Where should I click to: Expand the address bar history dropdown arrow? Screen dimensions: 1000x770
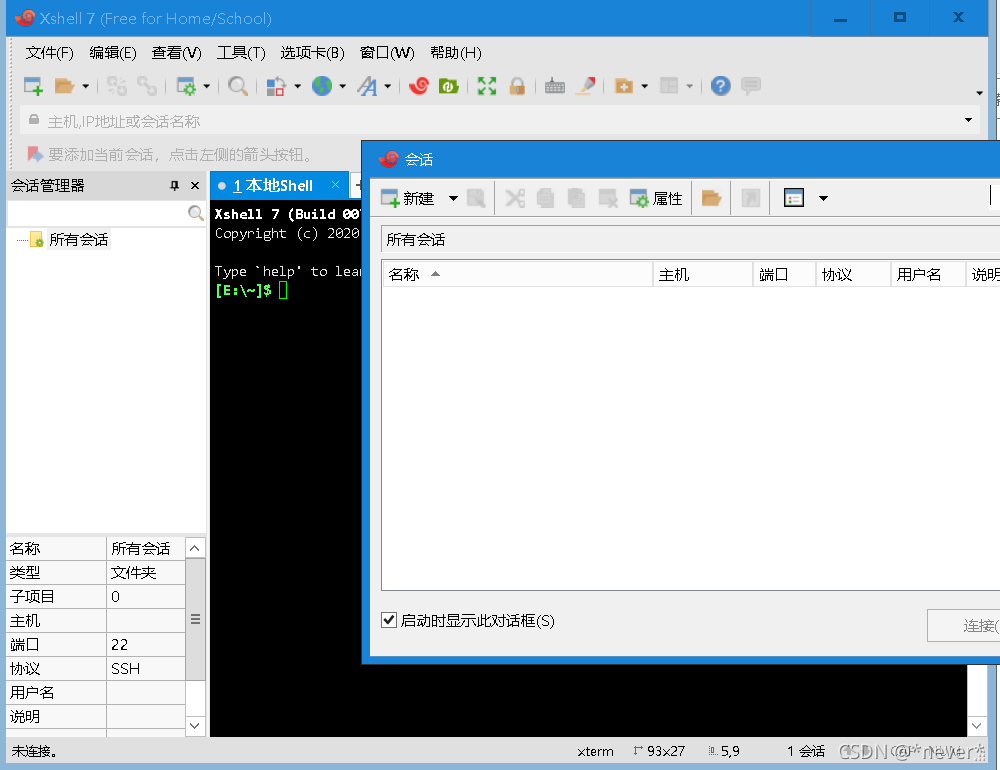tap(968, 121)
